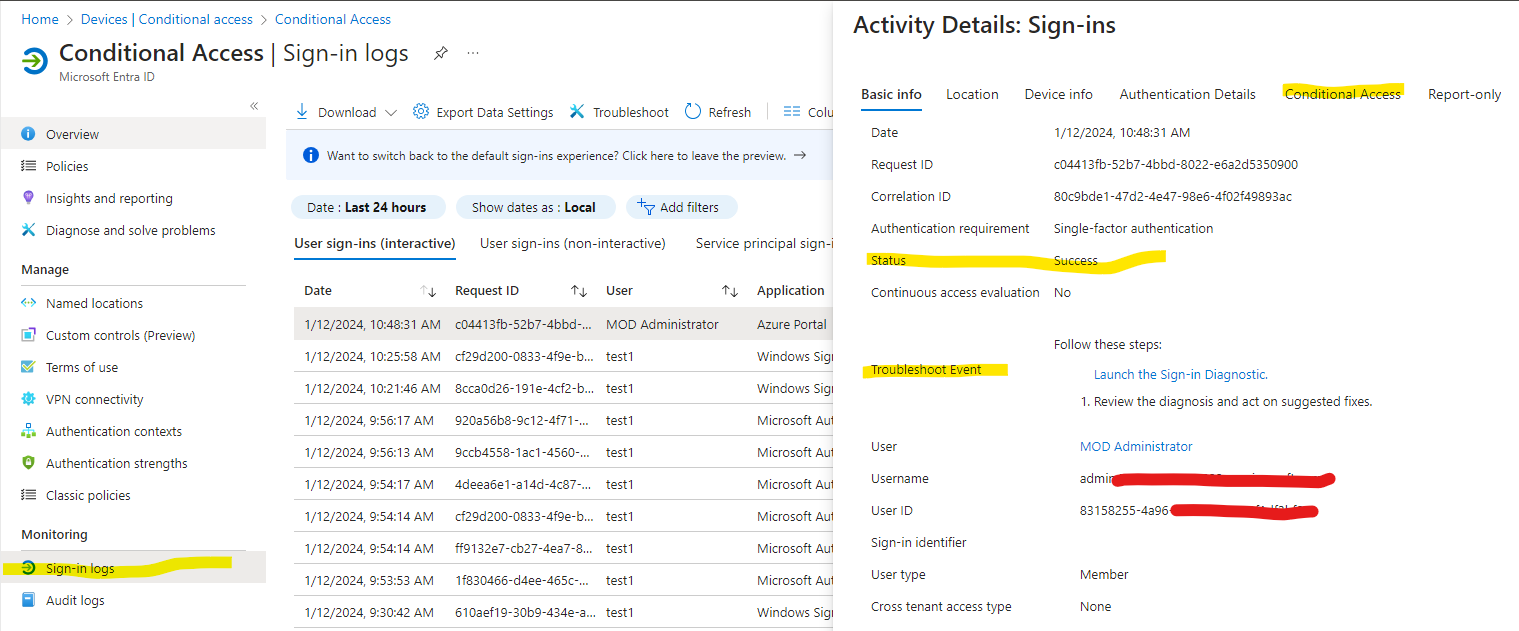Collapse the left navigation pane
1519x631 pixels.
[254, 105]
